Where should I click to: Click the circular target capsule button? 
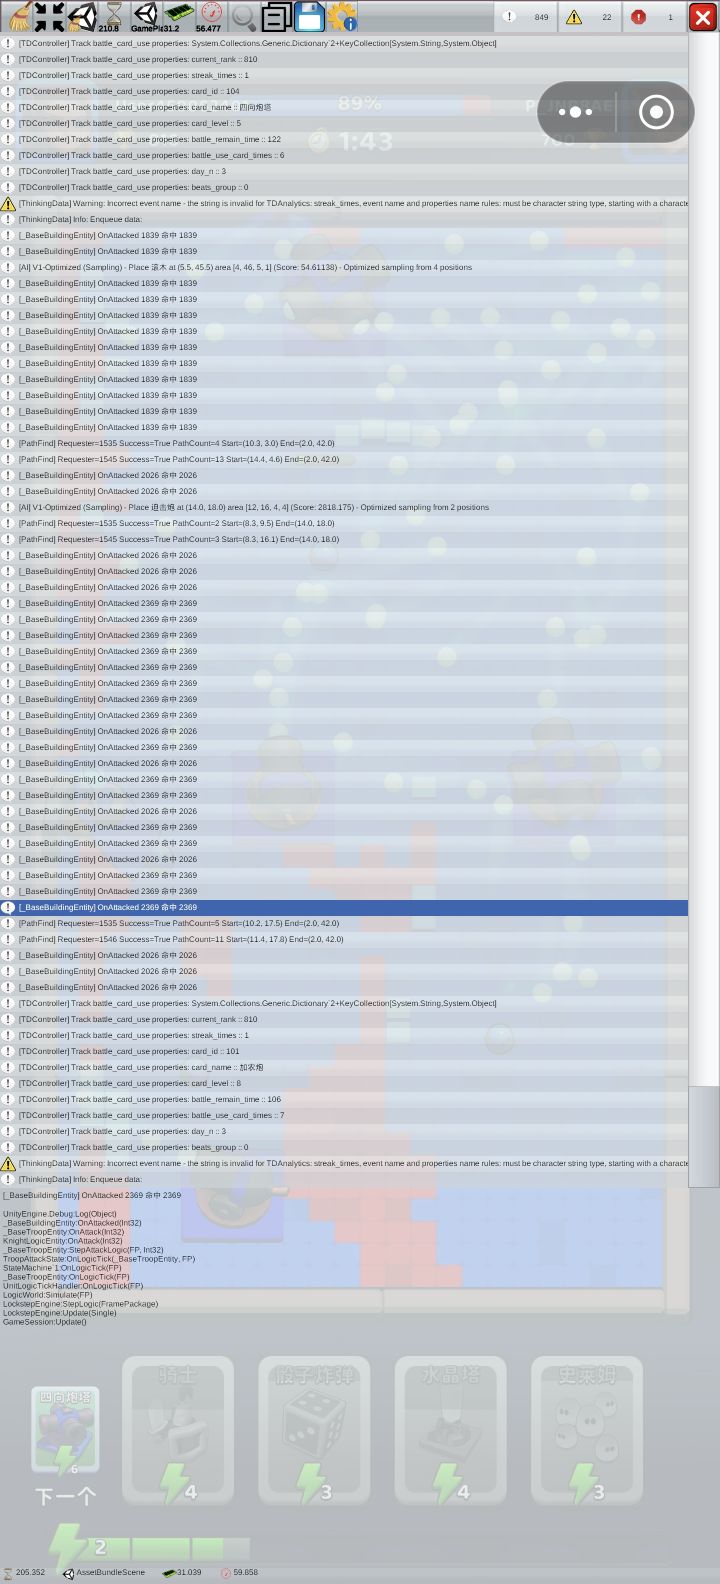coord(656,112)
